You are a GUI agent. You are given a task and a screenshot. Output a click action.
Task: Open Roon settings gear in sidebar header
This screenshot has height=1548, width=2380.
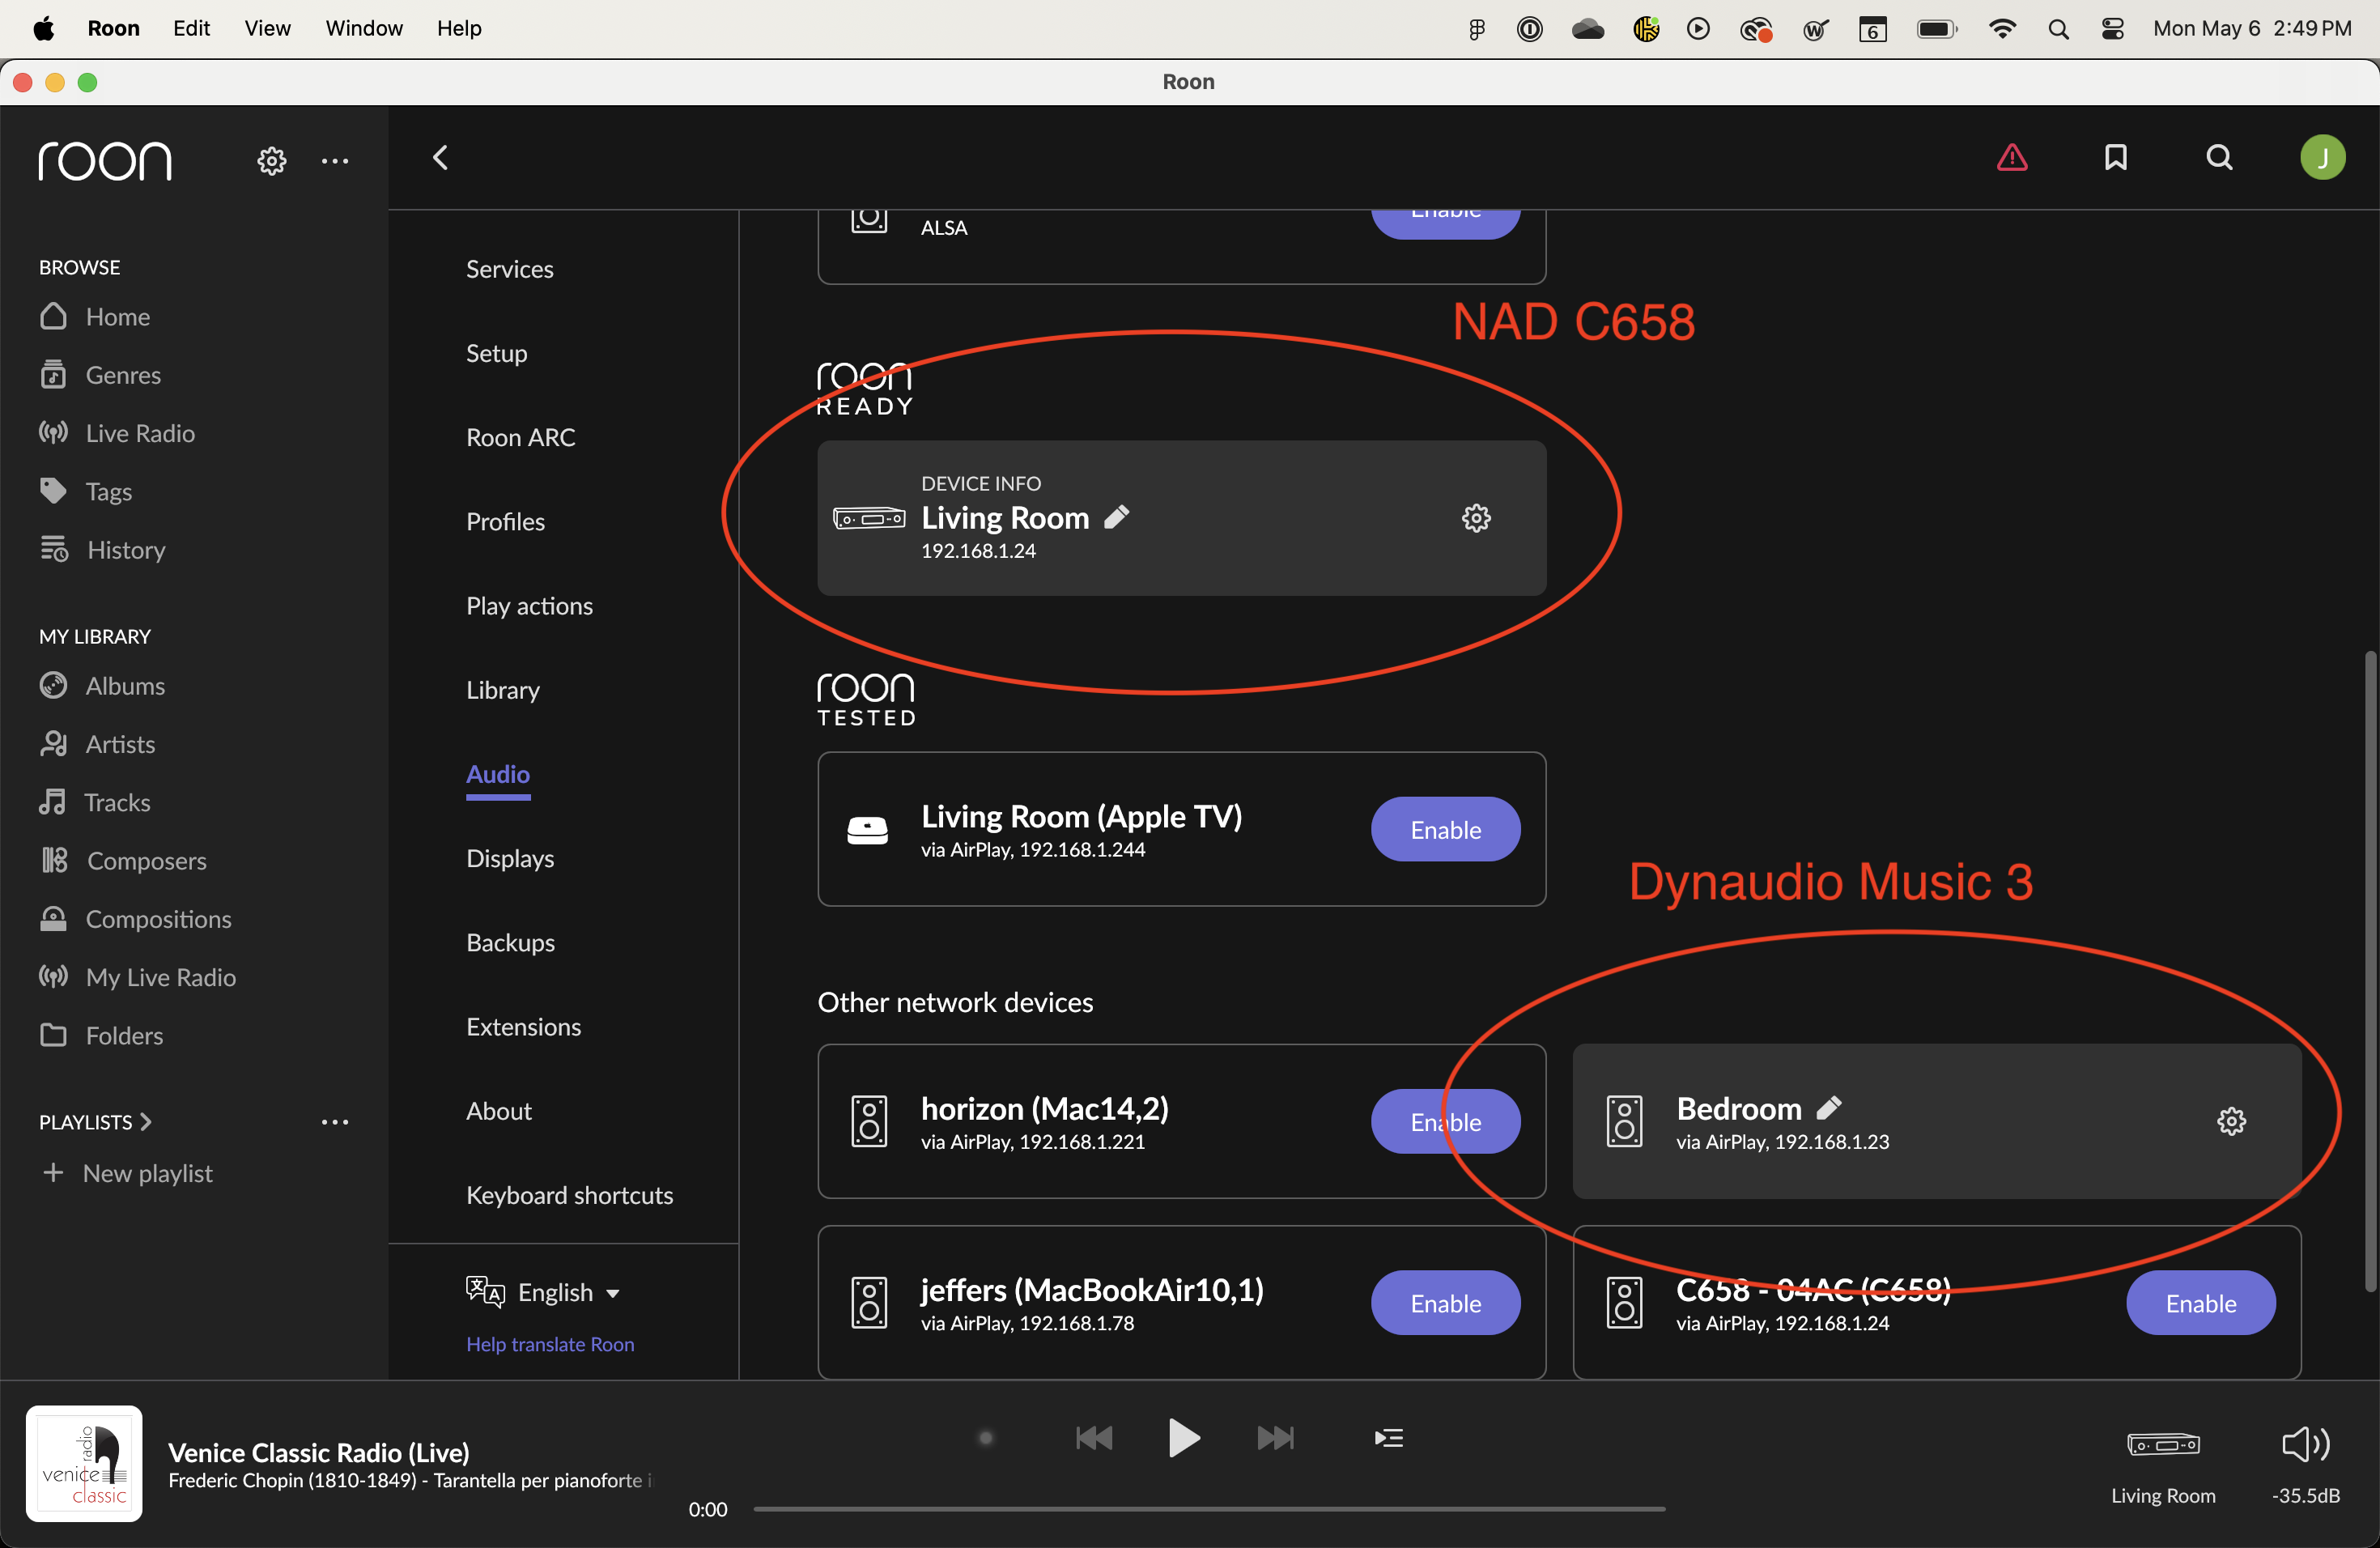[x=271, y=161]
